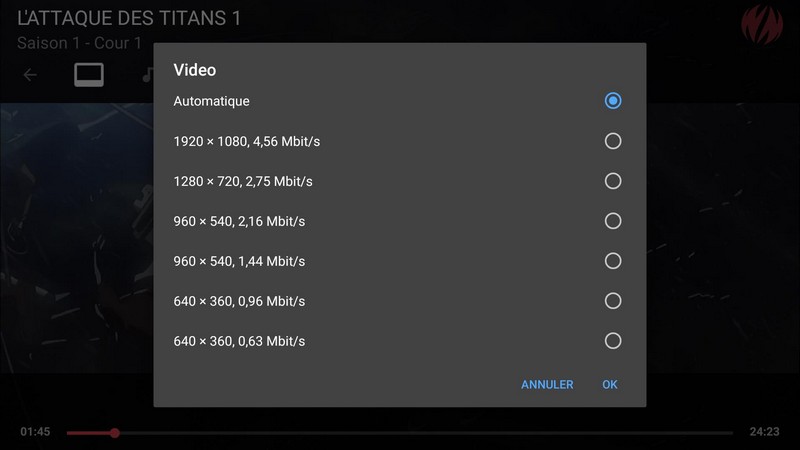Choose 1920 × 1080, 4,56 Mbit/s quality

tap(613, 141)
